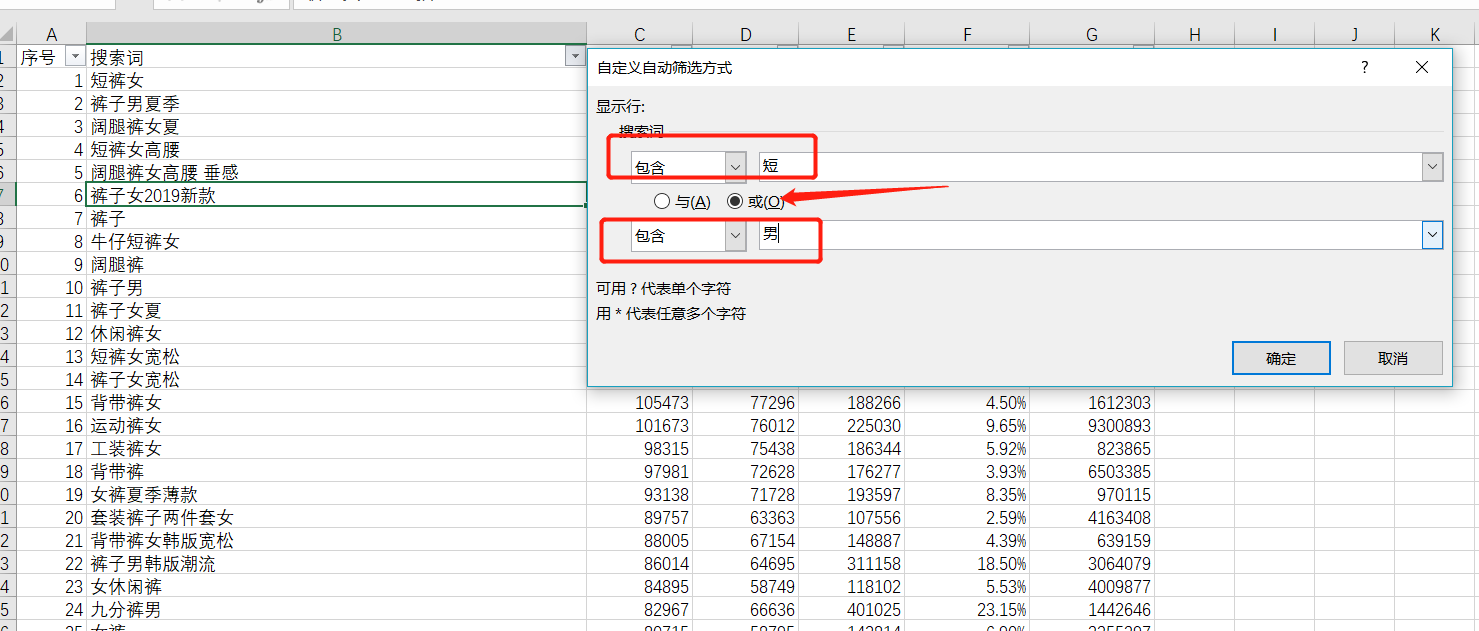1479x631 pixels.
Task: Select the cell 短裤女宽松
Action: [x=337, y=357]
